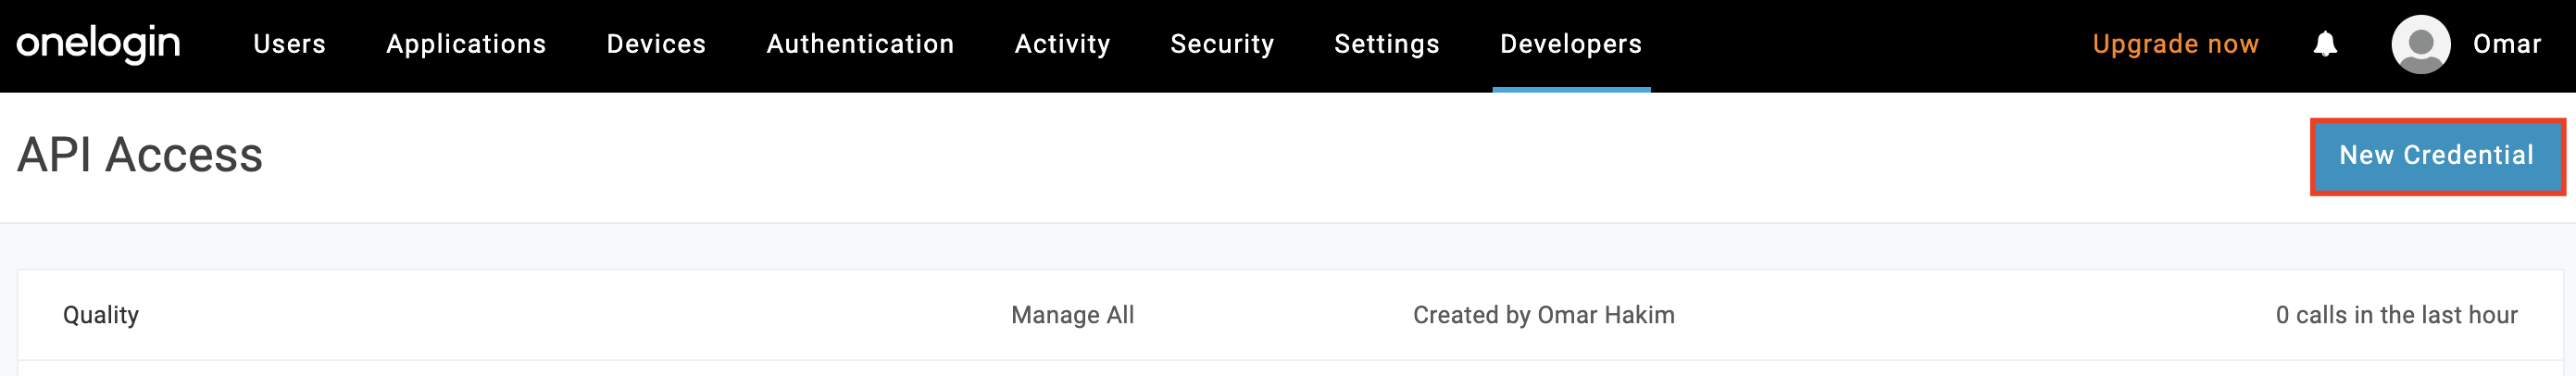The image size is (2576, 376).
Task: Expand the Security menu
Action: [x=1222, y=44]
